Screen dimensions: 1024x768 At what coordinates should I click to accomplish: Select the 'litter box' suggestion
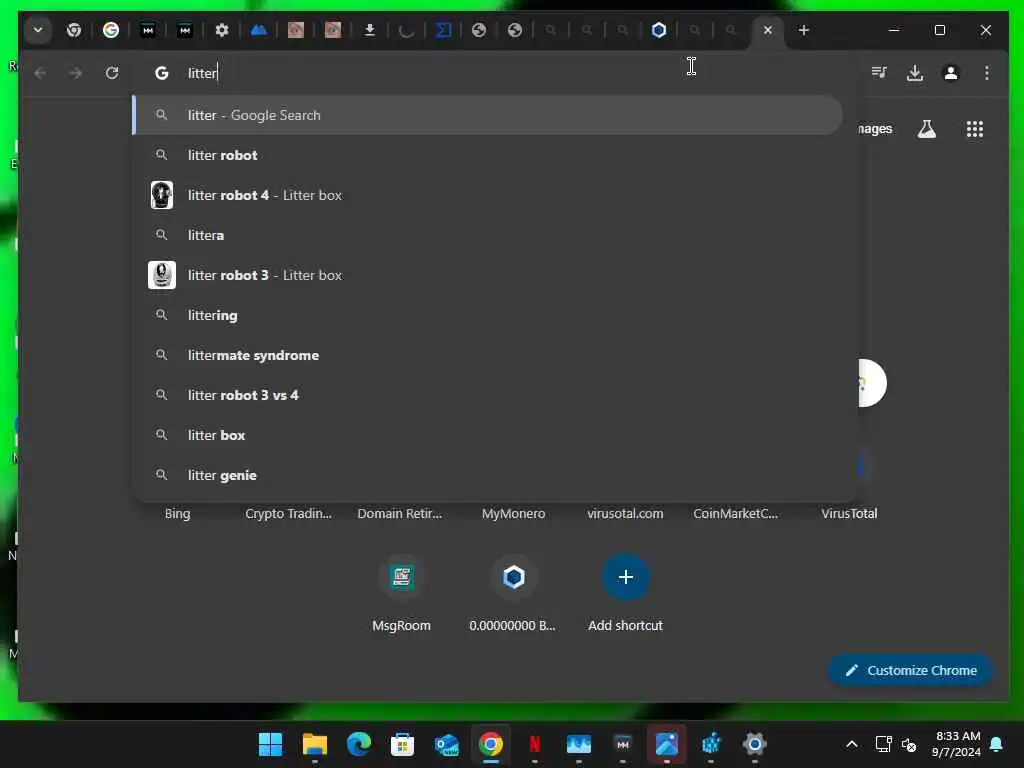487,435
